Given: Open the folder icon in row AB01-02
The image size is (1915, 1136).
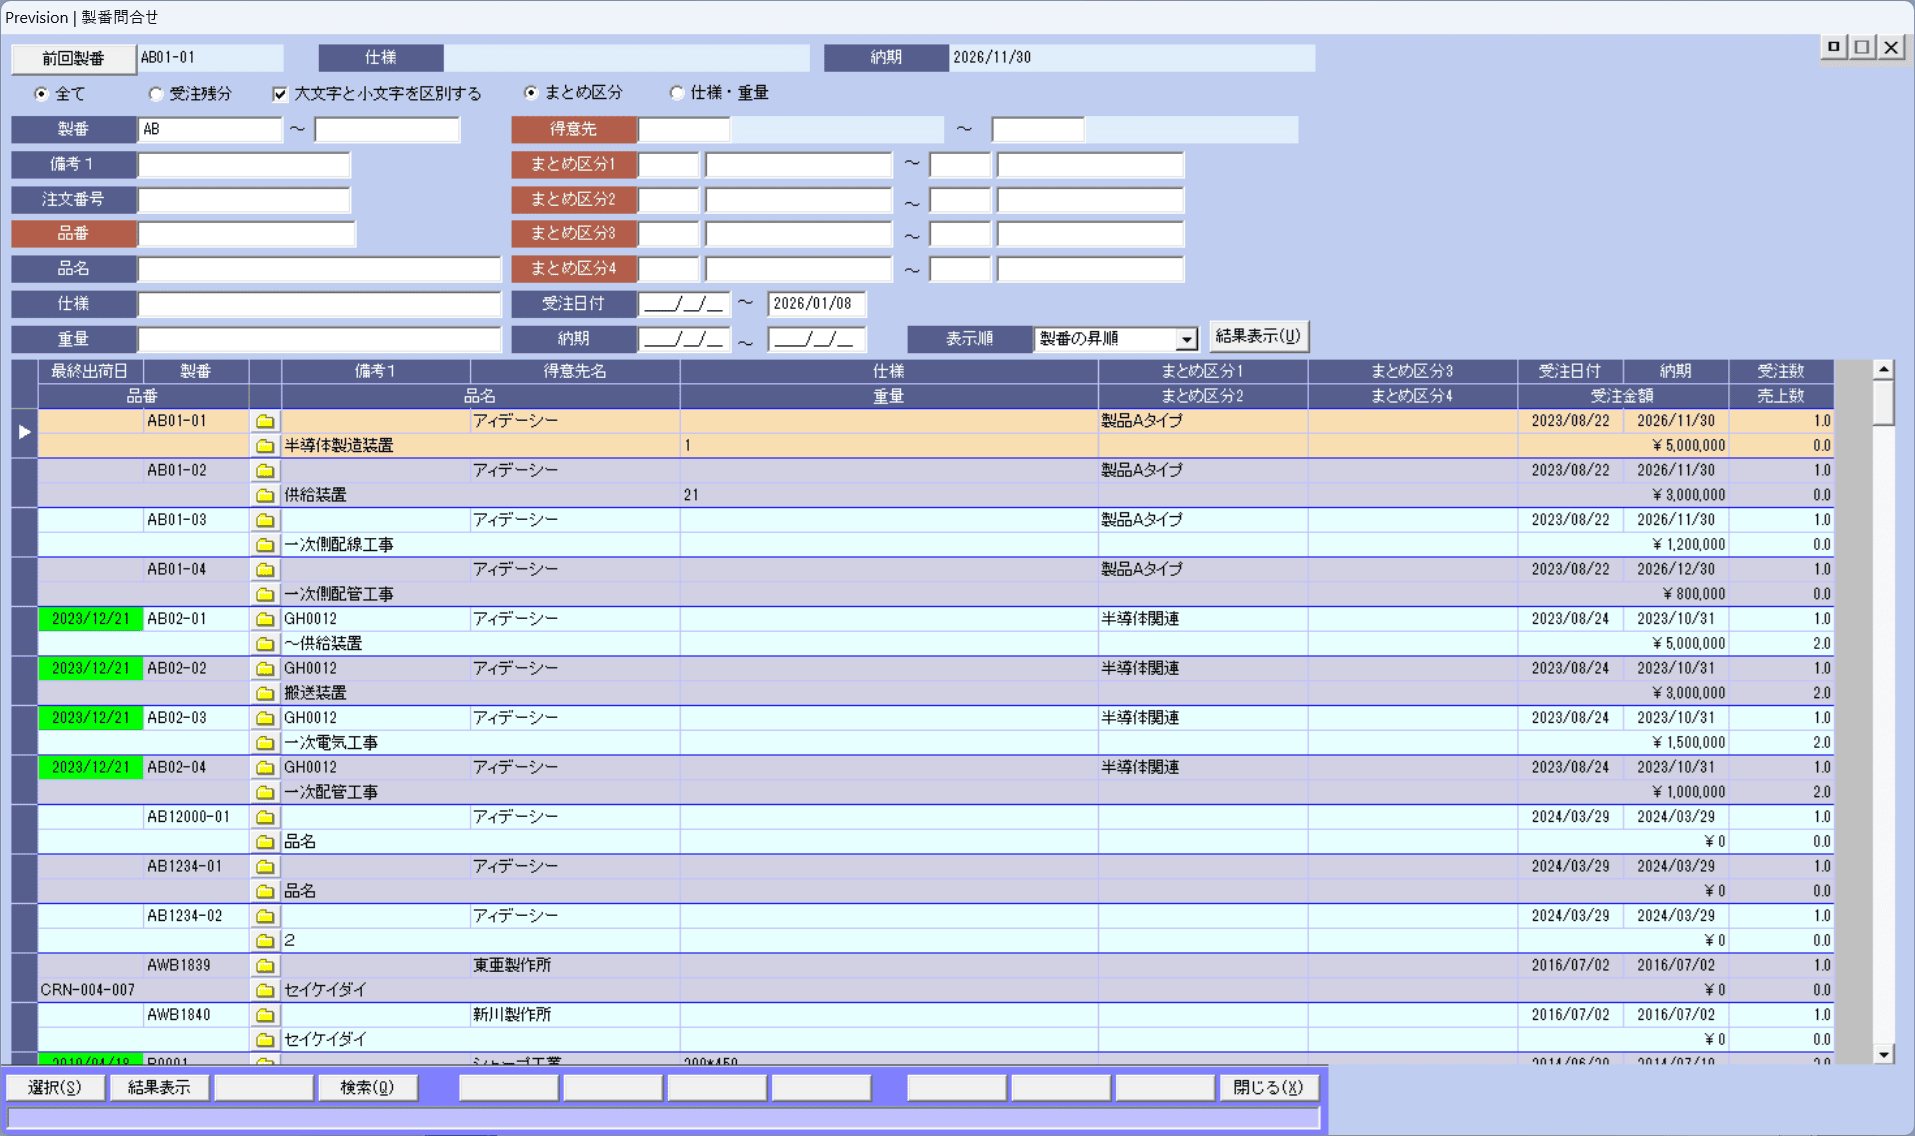Looking at the screenshot, I should pos(265,470).
